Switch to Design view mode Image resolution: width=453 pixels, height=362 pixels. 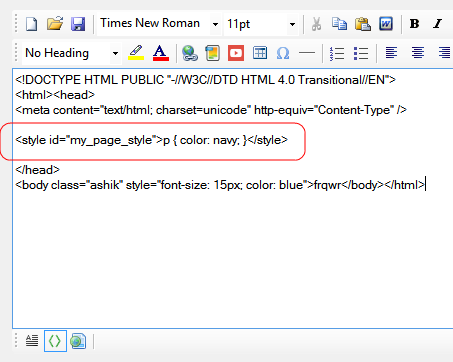coord(32,341)
